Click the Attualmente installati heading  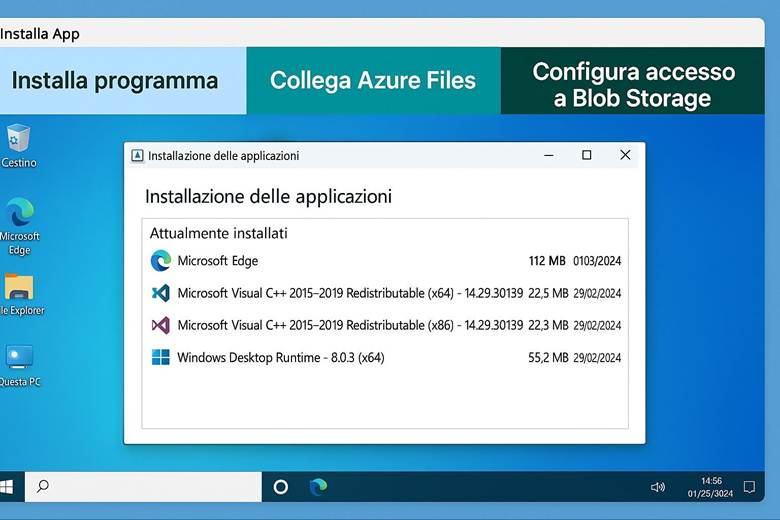[218, 233]
